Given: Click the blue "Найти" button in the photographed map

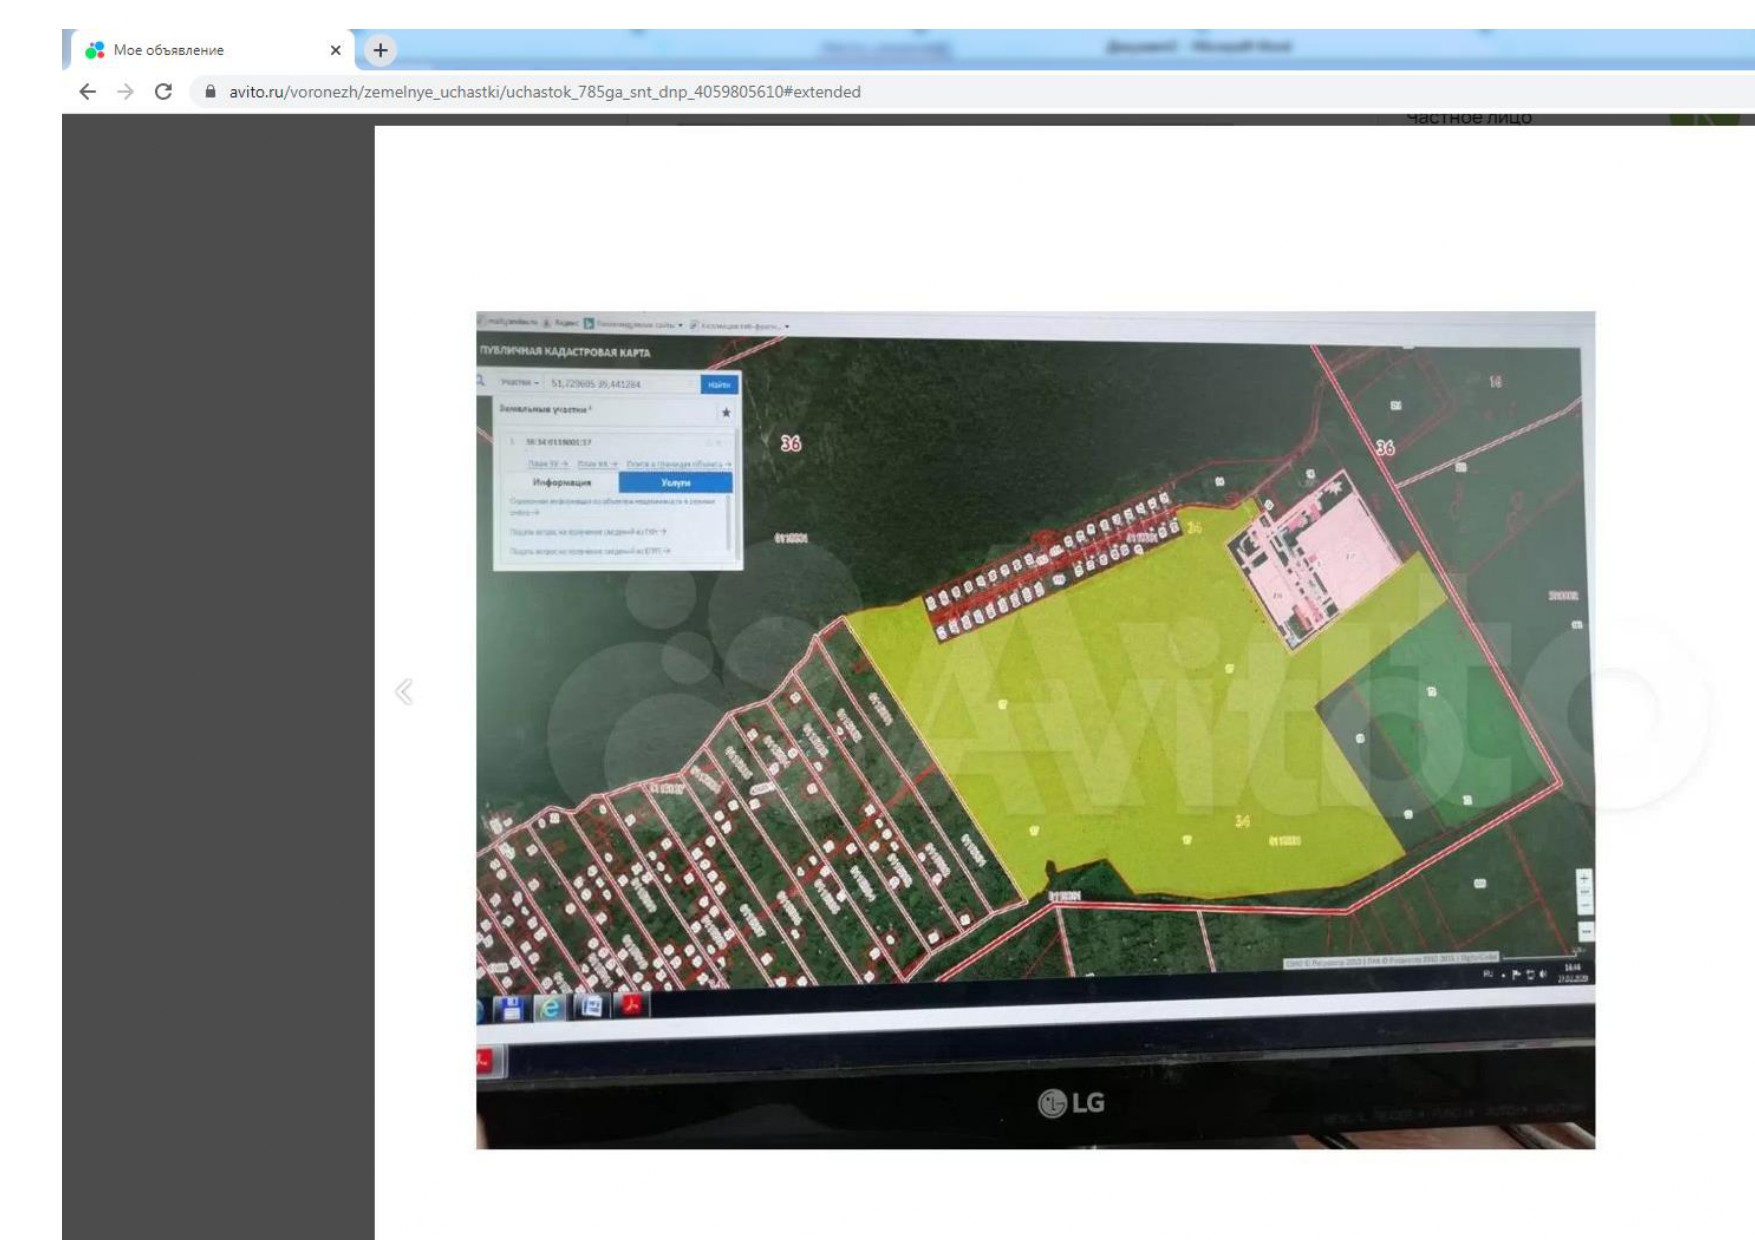Looking at the screenshot, I should [719, 384].
